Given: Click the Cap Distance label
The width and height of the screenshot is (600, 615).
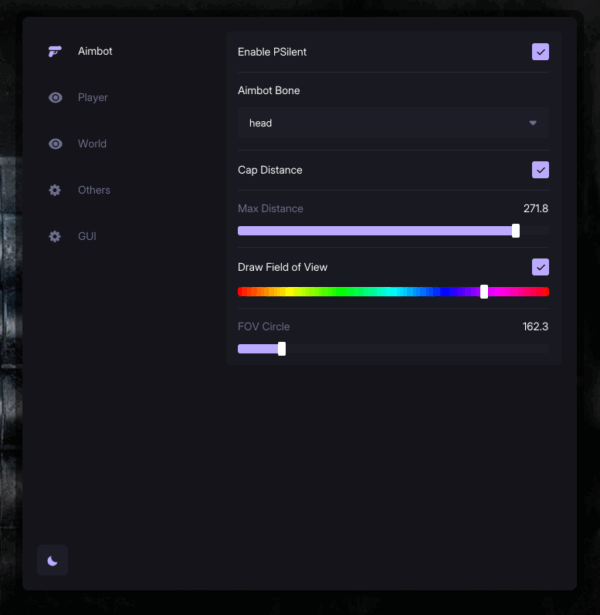Looking at the screenshot, I should point(270,170).
